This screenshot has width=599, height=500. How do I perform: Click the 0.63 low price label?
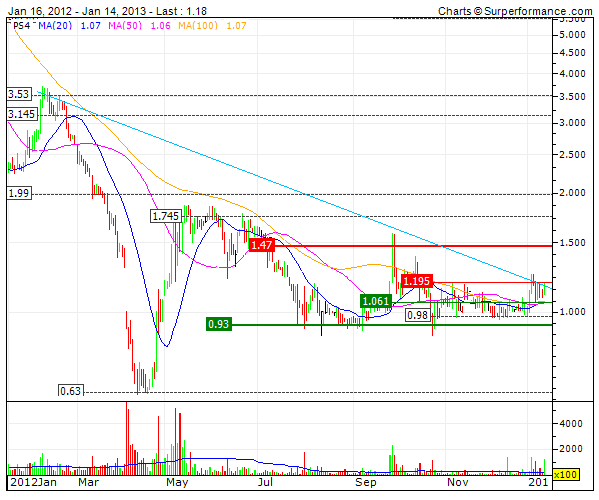(71, 391)
